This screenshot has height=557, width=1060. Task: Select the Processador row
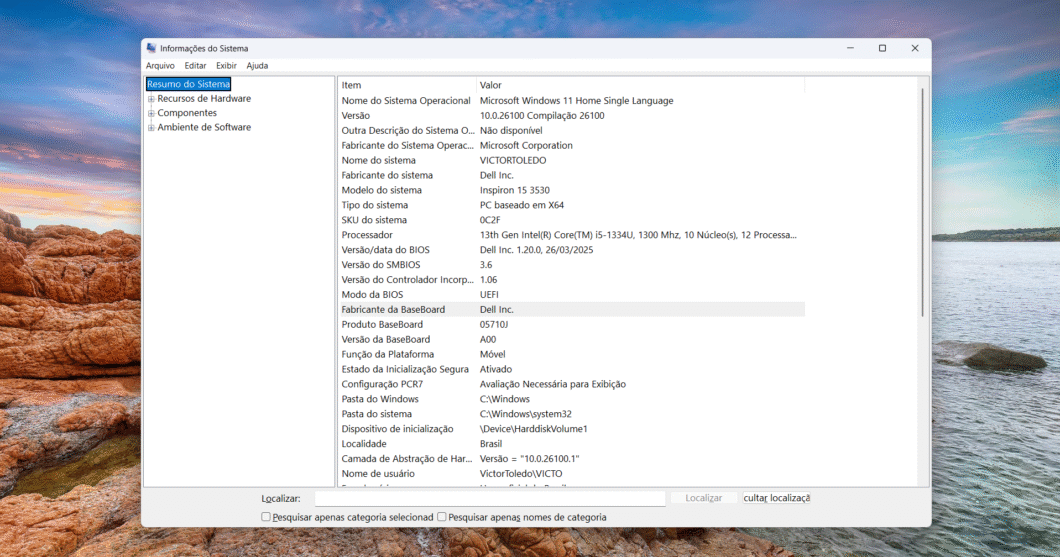click(x=571, y=235)
